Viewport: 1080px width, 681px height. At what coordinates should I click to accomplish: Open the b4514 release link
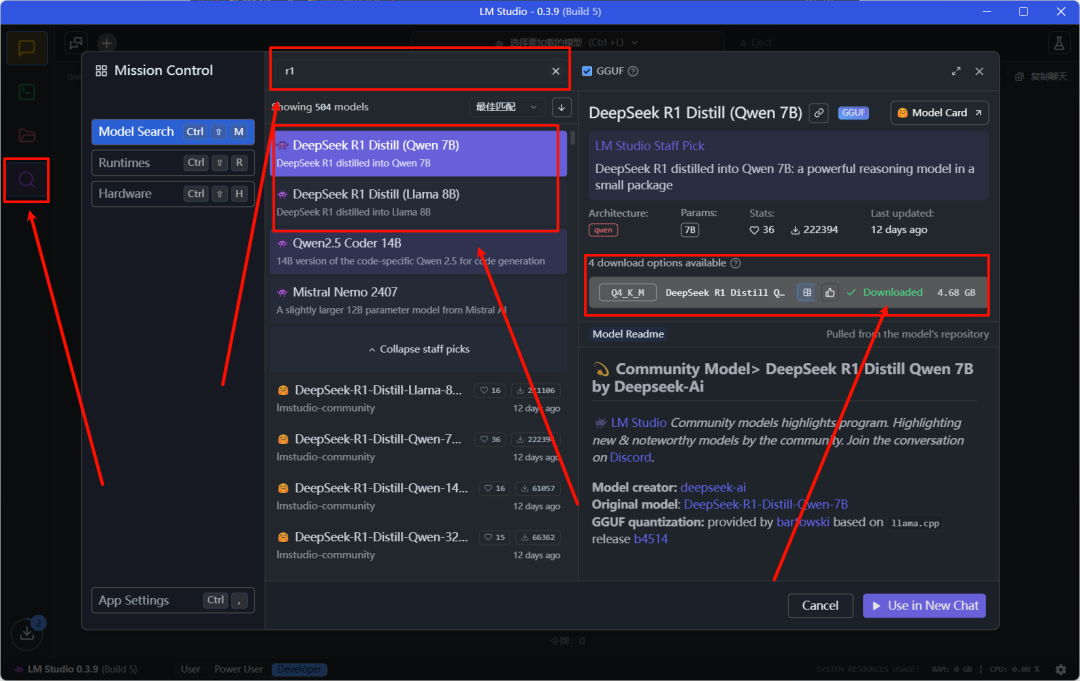tap(651, 539)
